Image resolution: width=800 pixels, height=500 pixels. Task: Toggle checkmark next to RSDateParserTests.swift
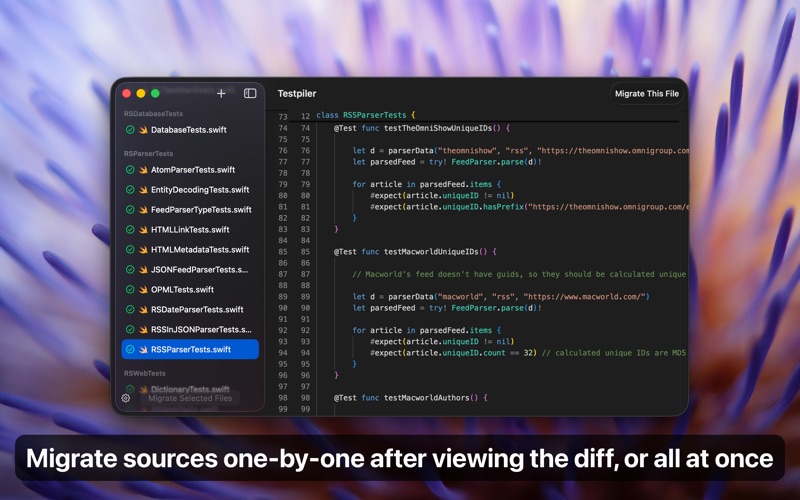coord(130,309)
